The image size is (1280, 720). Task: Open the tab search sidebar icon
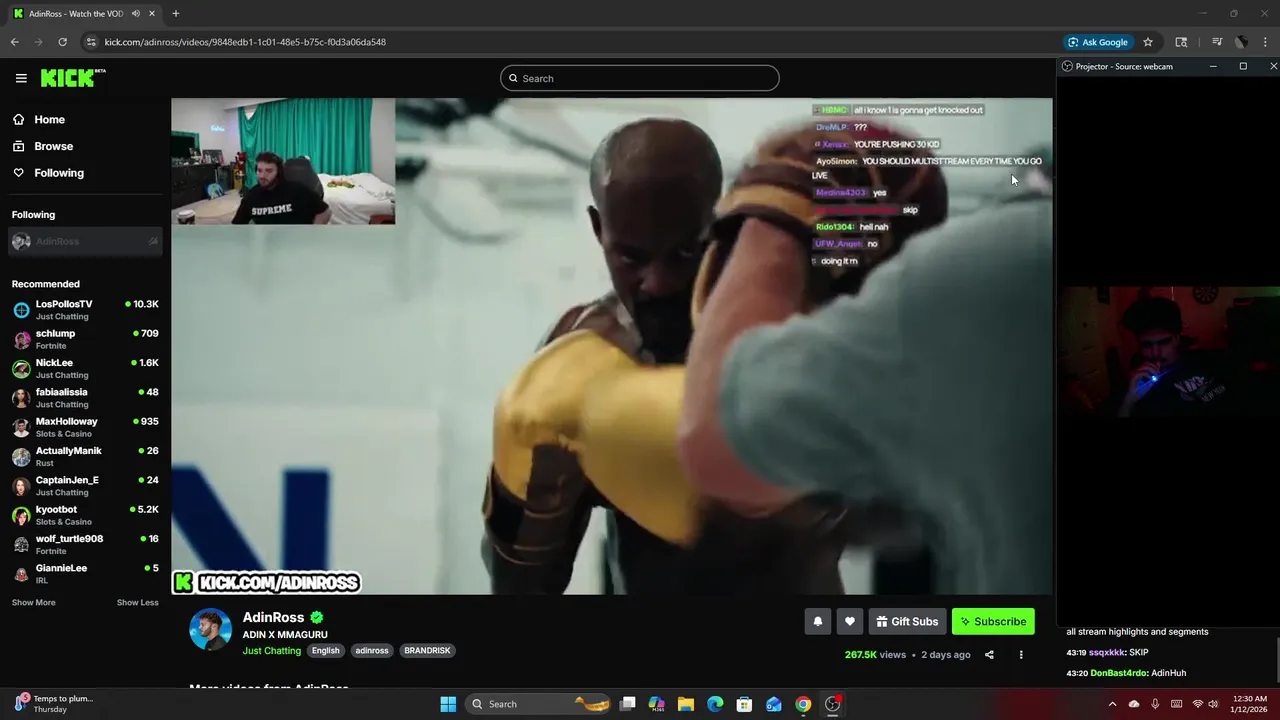pos(1181,42)
